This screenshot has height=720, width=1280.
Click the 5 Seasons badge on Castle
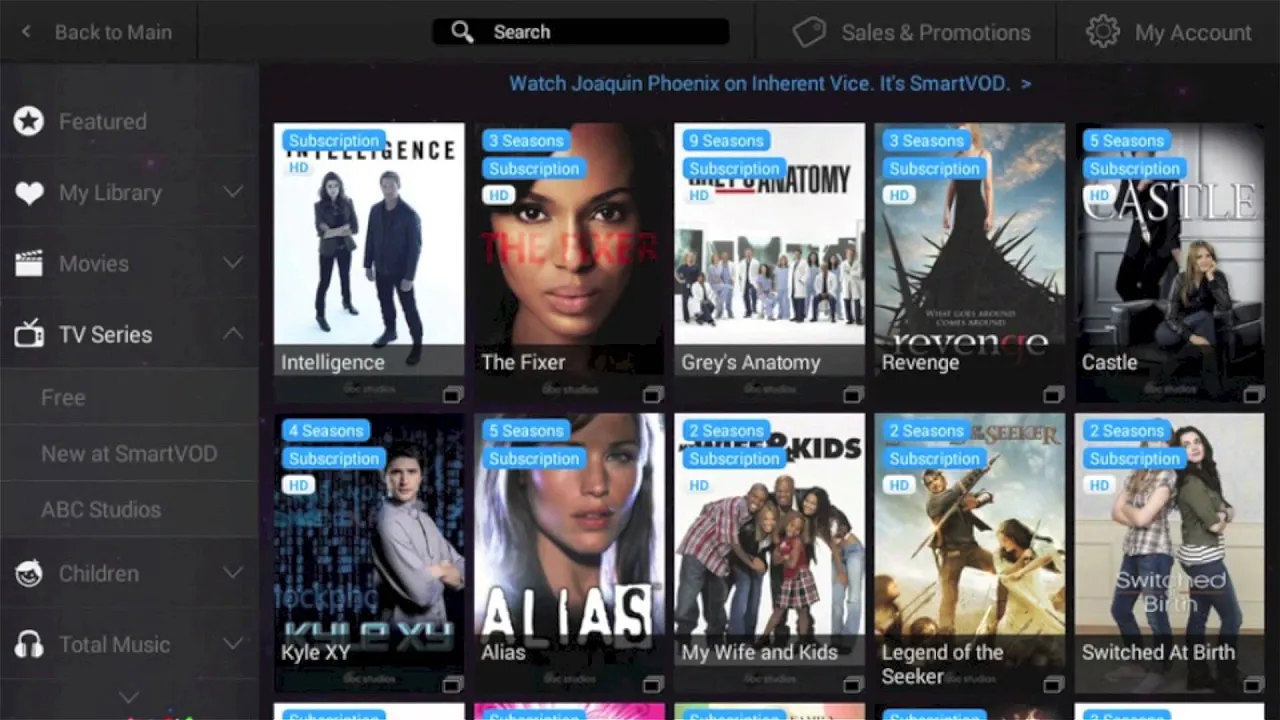[1126, 141]
